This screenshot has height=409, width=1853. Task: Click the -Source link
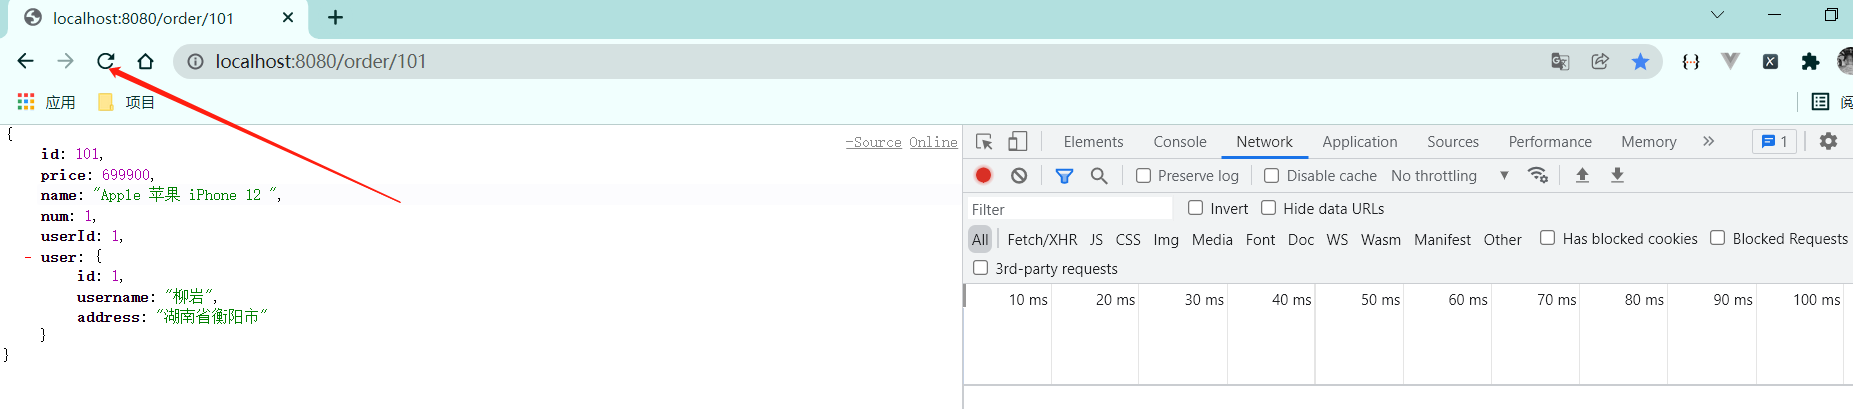point(873,143)
